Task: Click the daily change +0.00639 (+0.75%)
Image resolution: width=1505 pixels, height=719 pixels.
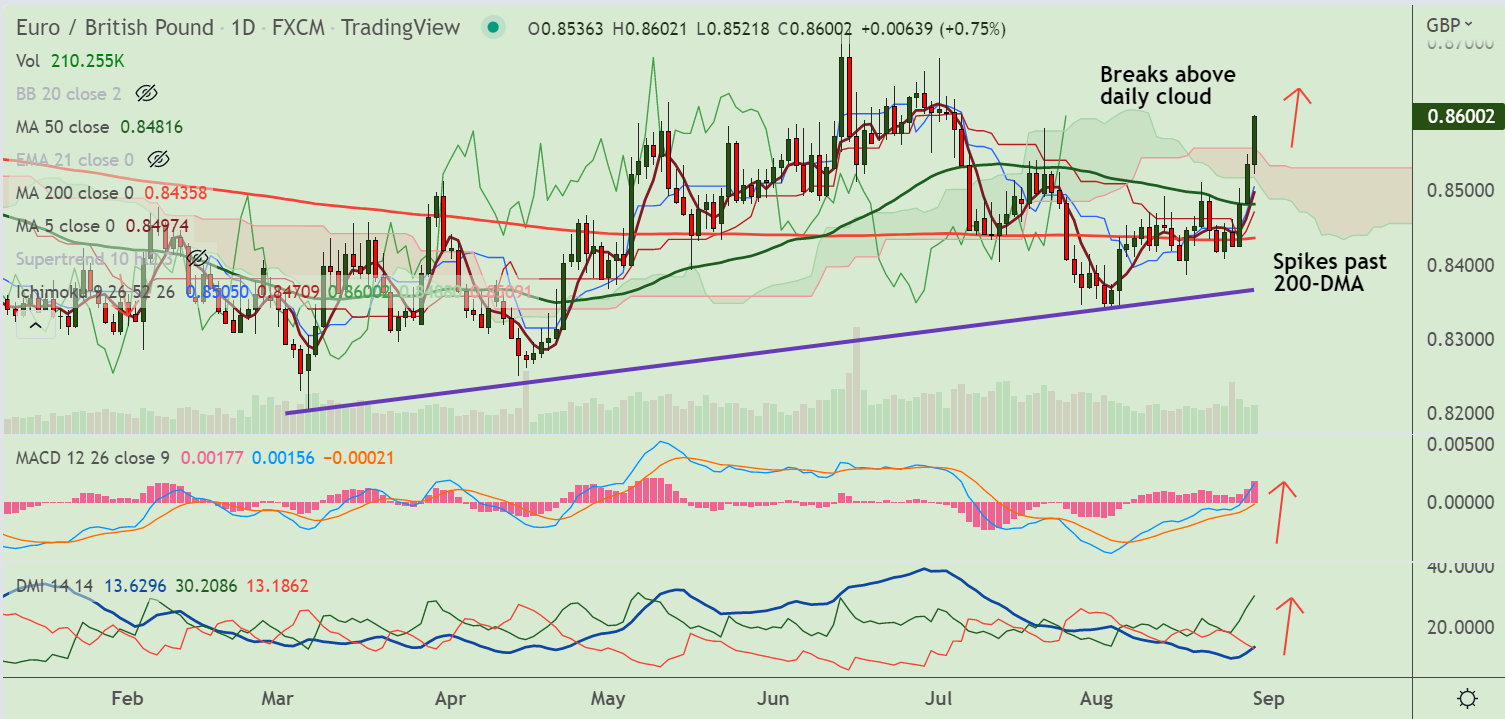Action: pos(933,29)
